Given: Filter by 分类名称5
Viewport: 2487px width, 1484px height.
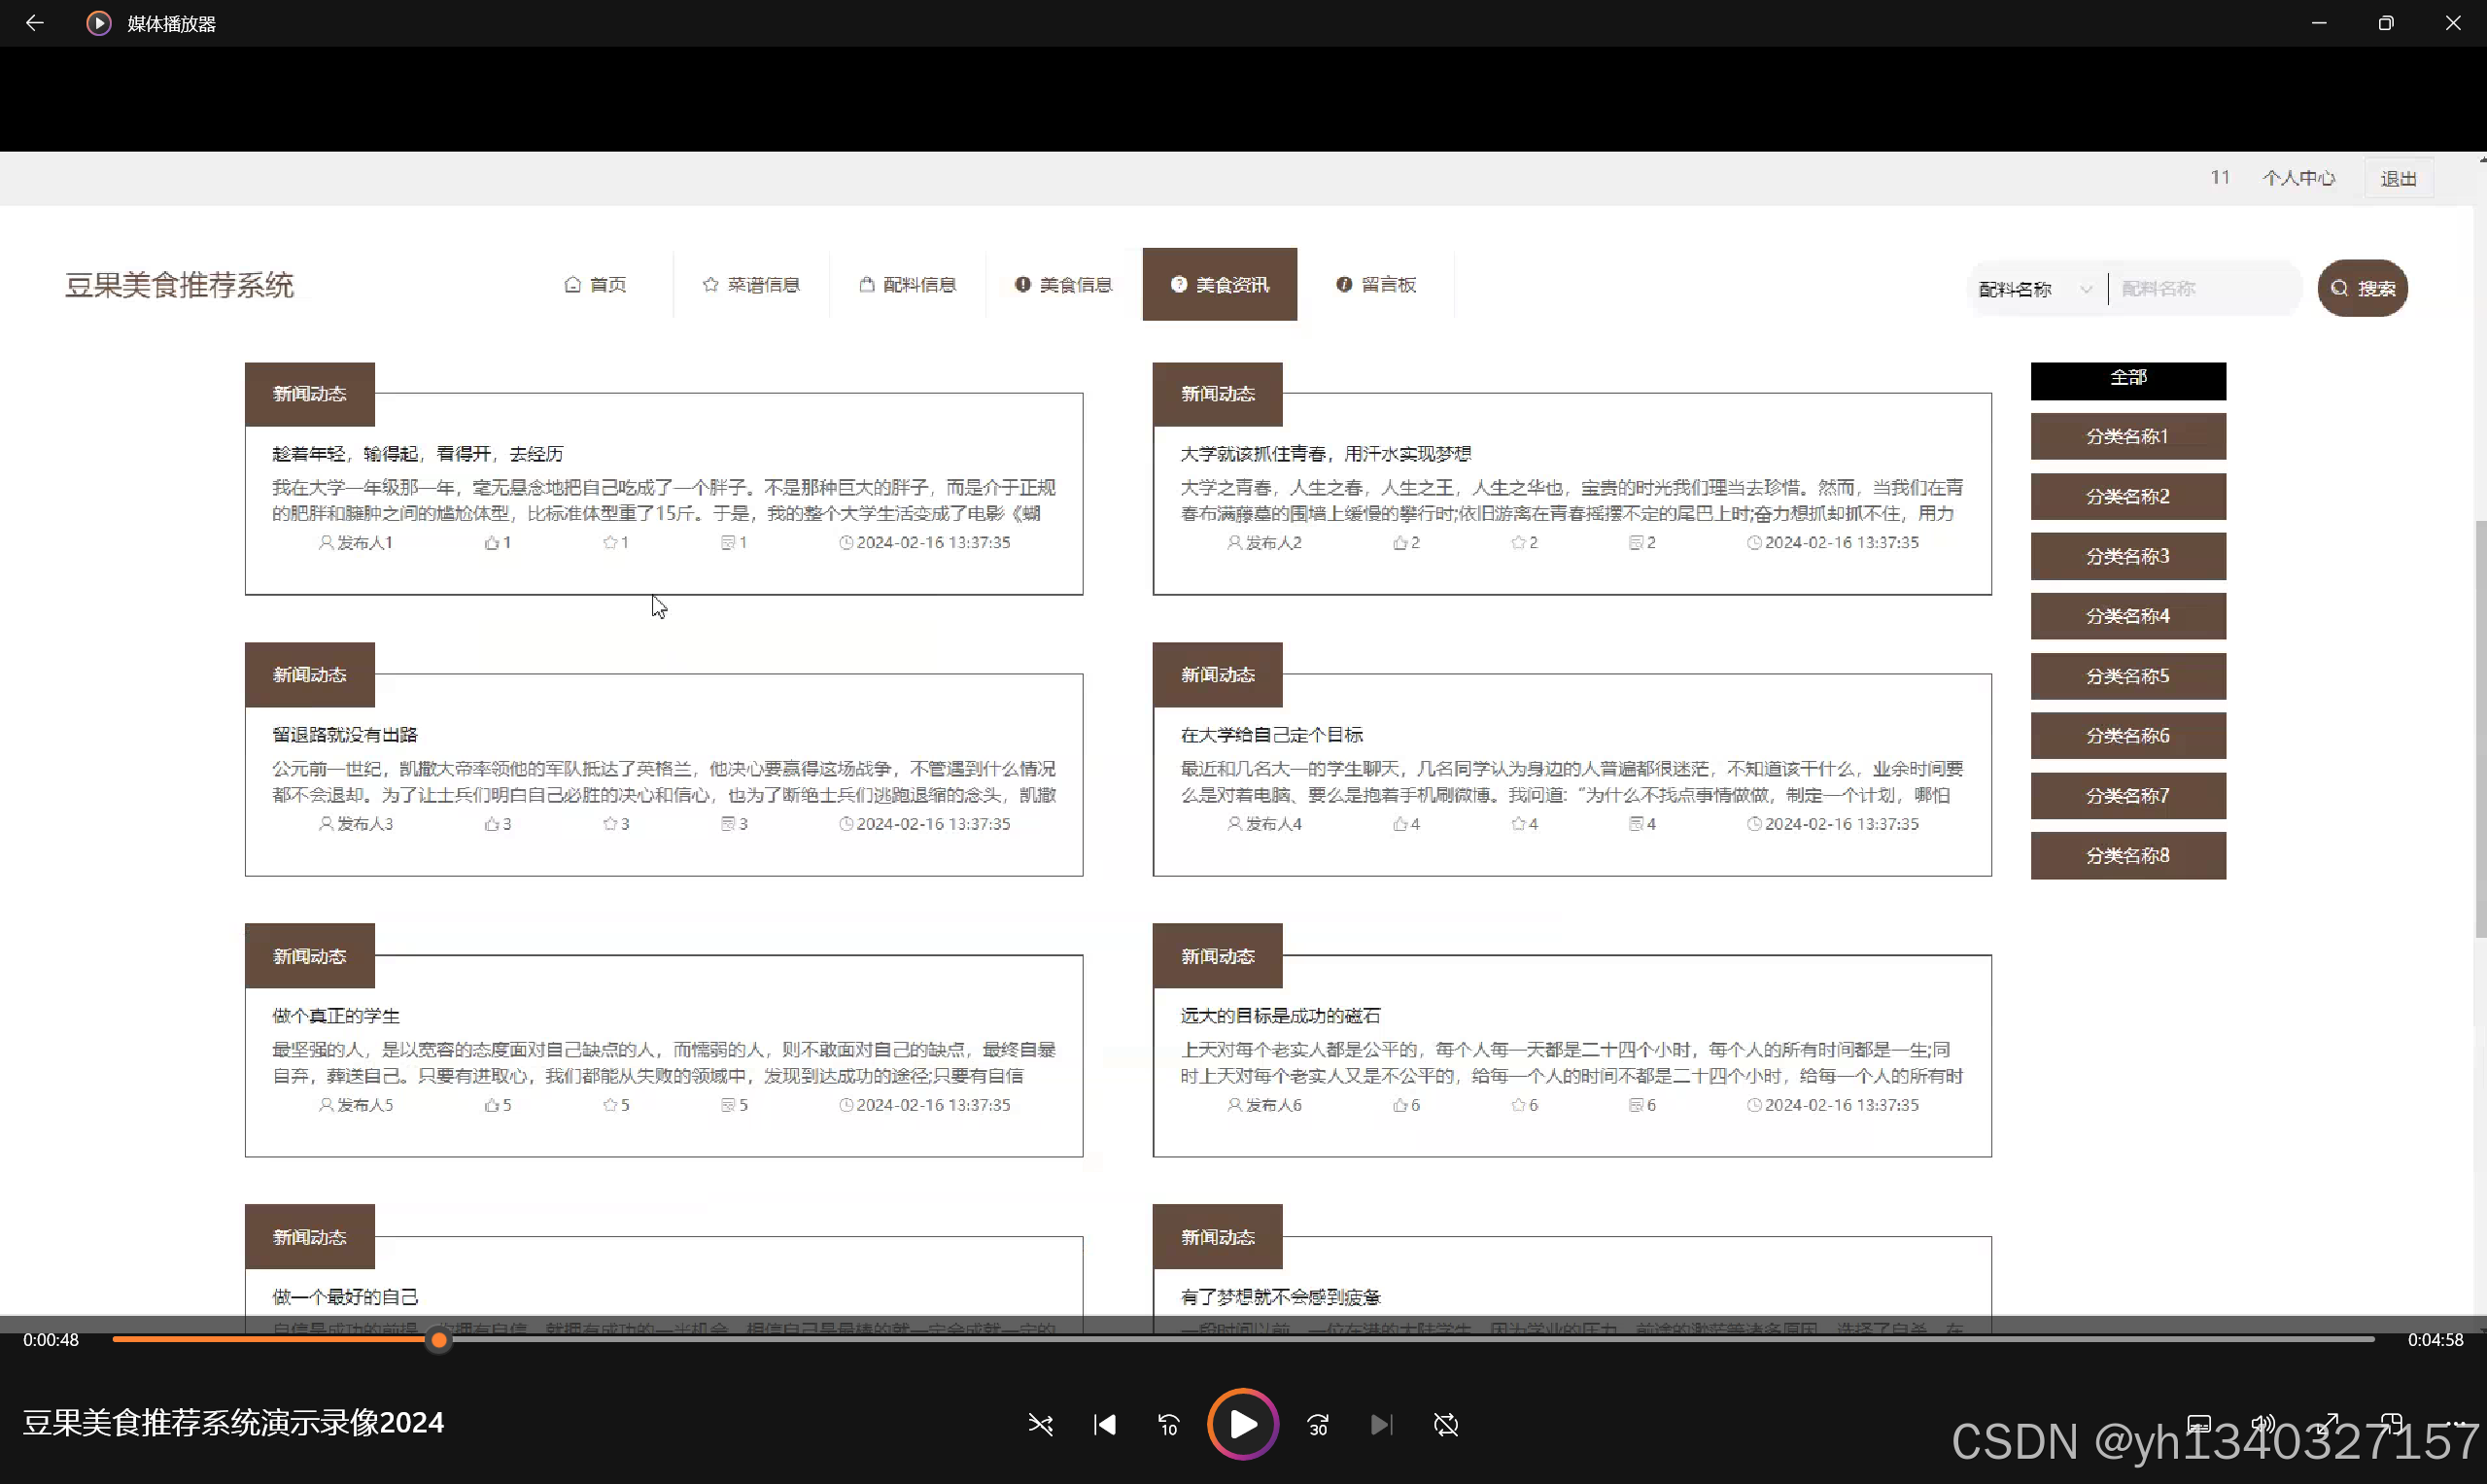Looking at the screenshot, I should point(2128,676).
